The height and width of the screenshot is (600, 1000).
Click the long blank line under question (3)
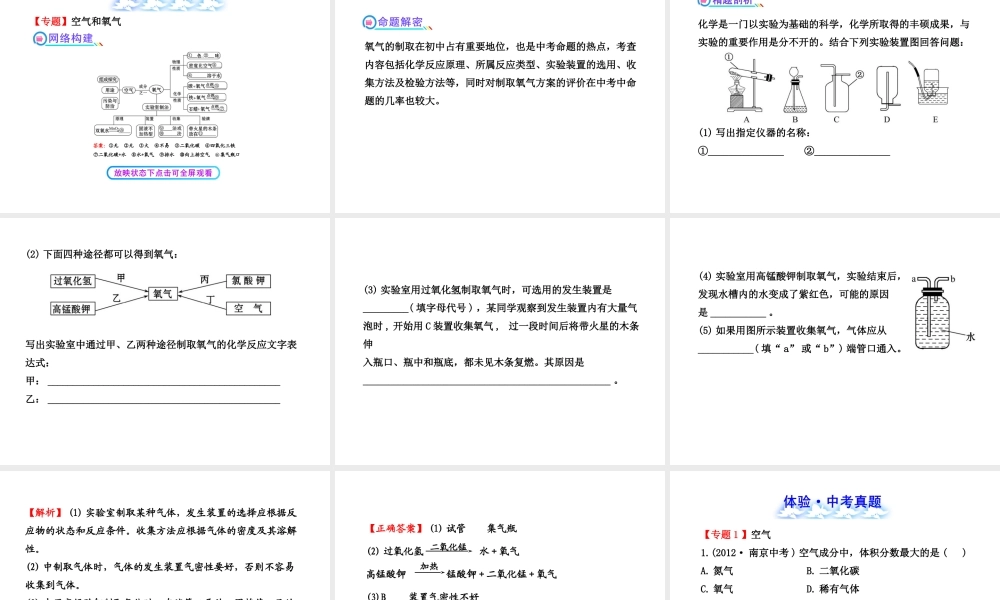point(487,381)
